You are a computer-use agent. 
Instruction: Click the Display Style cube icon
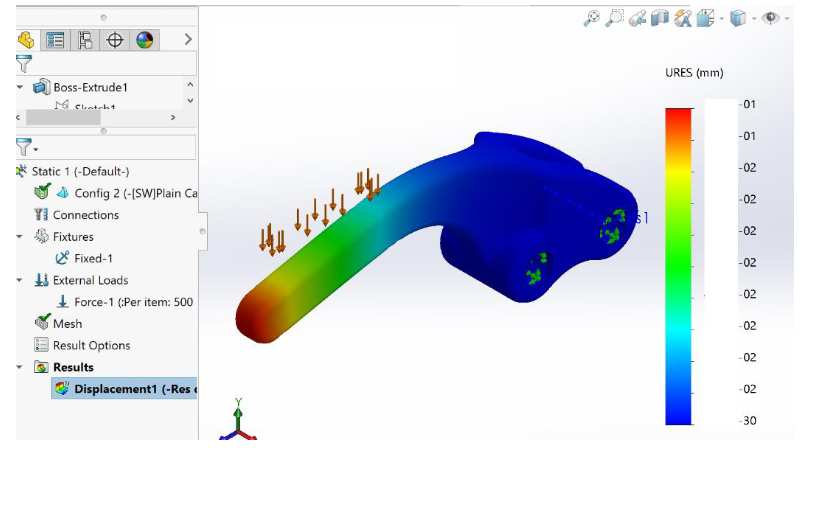738,18
